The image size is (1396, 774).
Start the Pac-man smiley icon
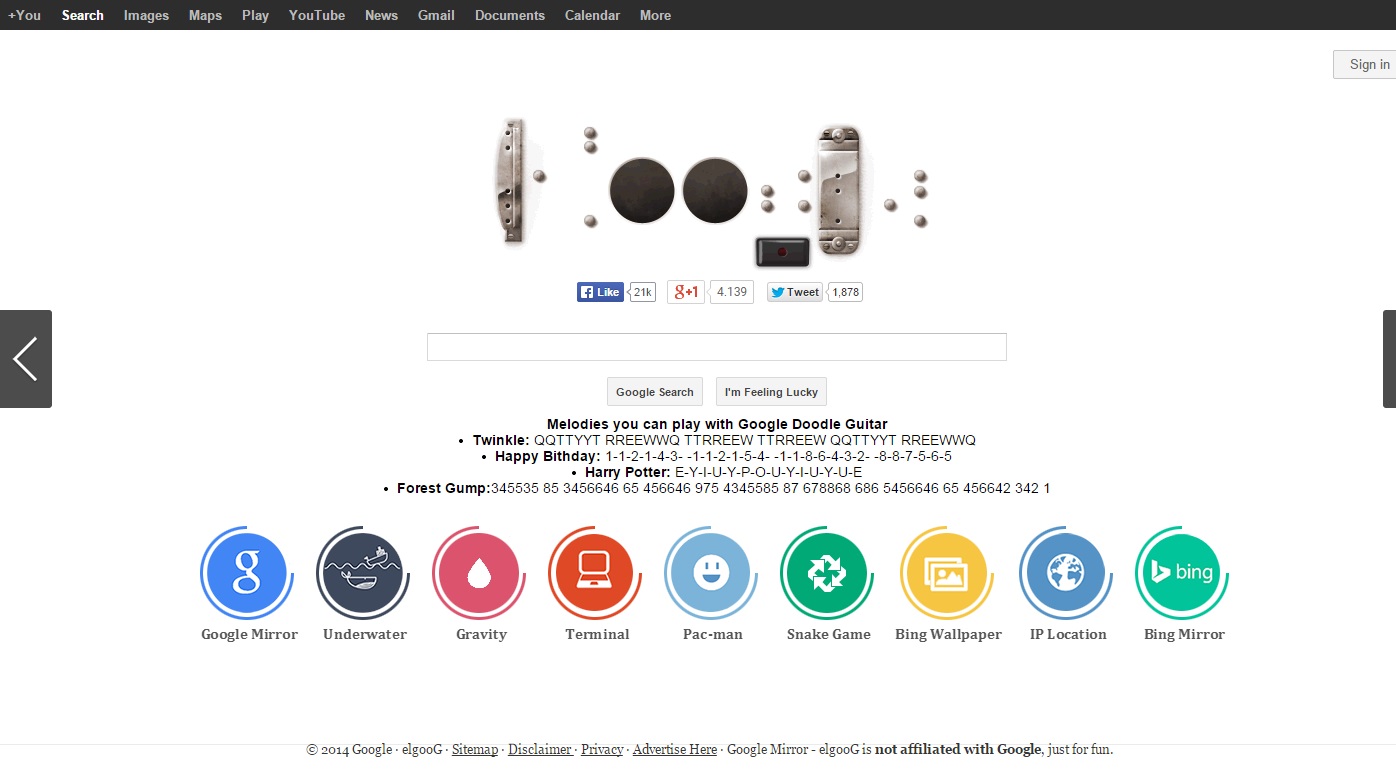click(711, 573)
